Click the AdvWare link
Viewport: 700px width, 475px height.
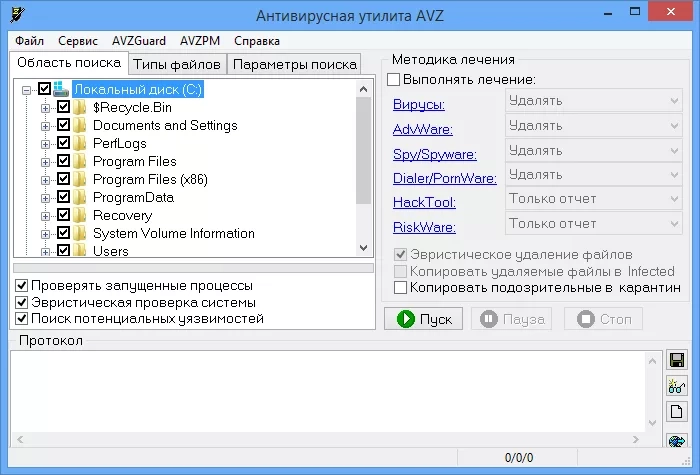coord(423,129)
